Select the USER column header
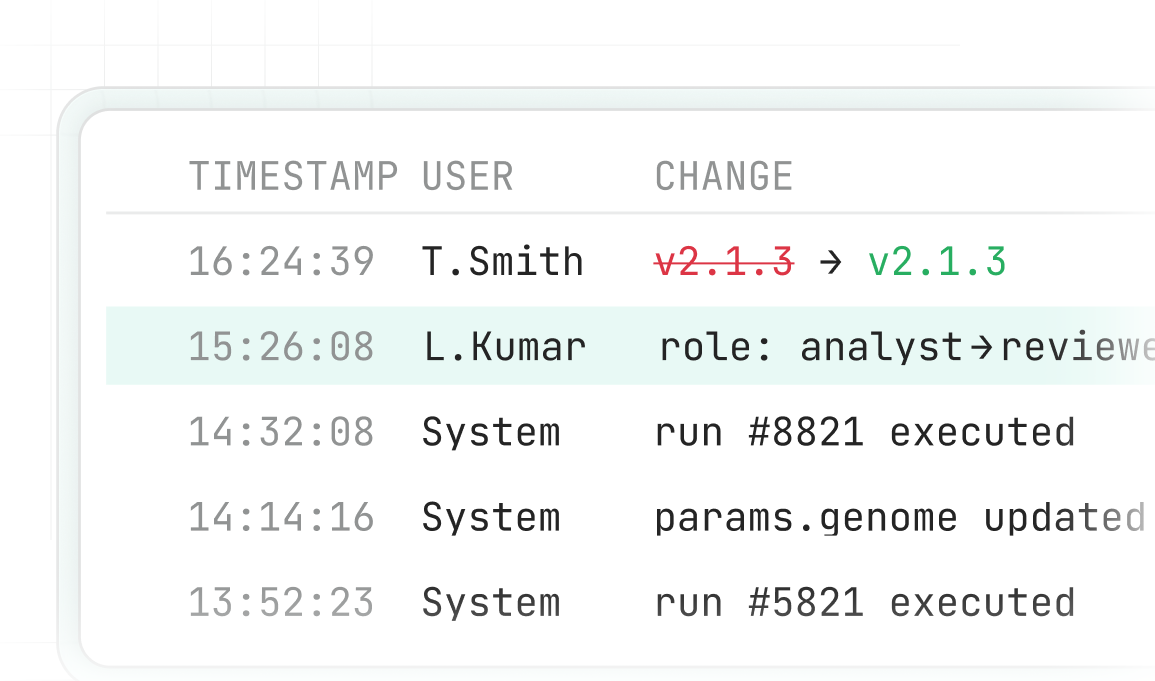1155x681 pixels. coord(468,177)
